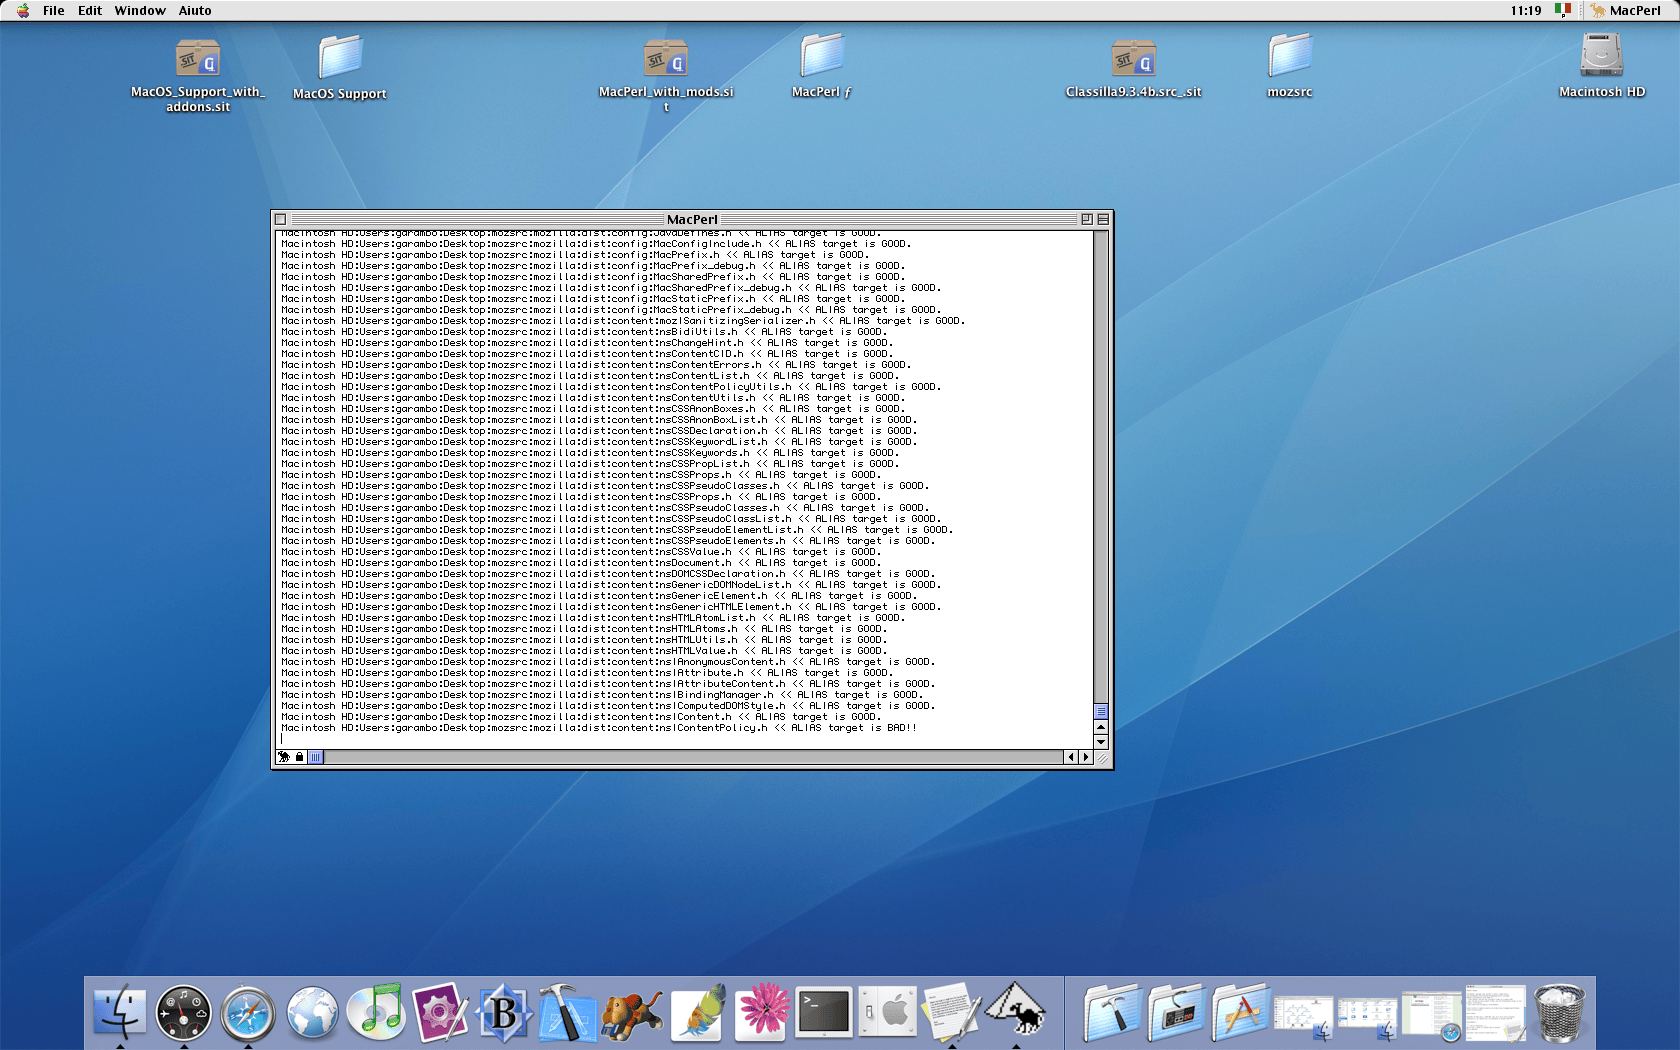Launch the purple gear-and-pen editor Dock icon
The height and width of the screenshot is (1050, 1680).
click(x=441, y=1012)
